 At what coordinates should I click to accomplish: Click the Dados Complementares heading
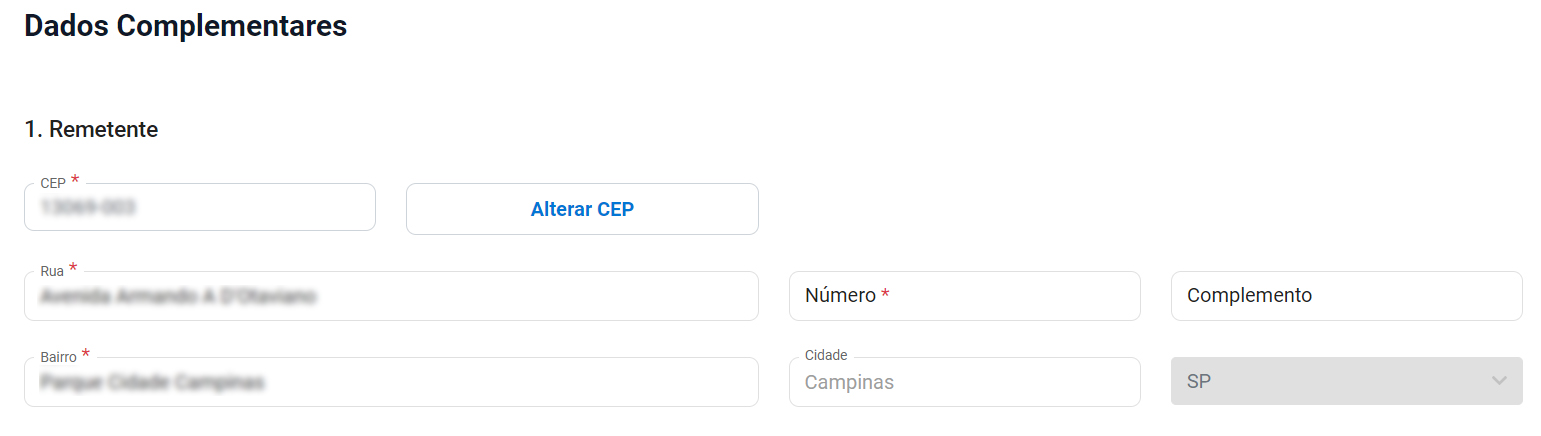[x=186, y=27]
